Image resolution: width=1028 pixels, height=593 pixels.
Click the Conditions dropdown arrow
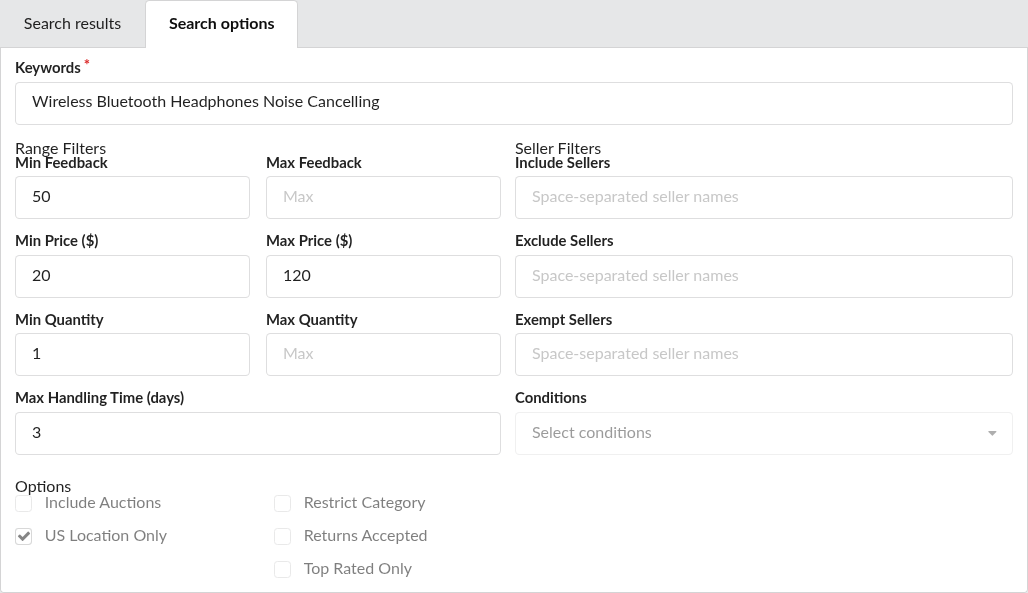pyautogui.click(x=992, y=433)
